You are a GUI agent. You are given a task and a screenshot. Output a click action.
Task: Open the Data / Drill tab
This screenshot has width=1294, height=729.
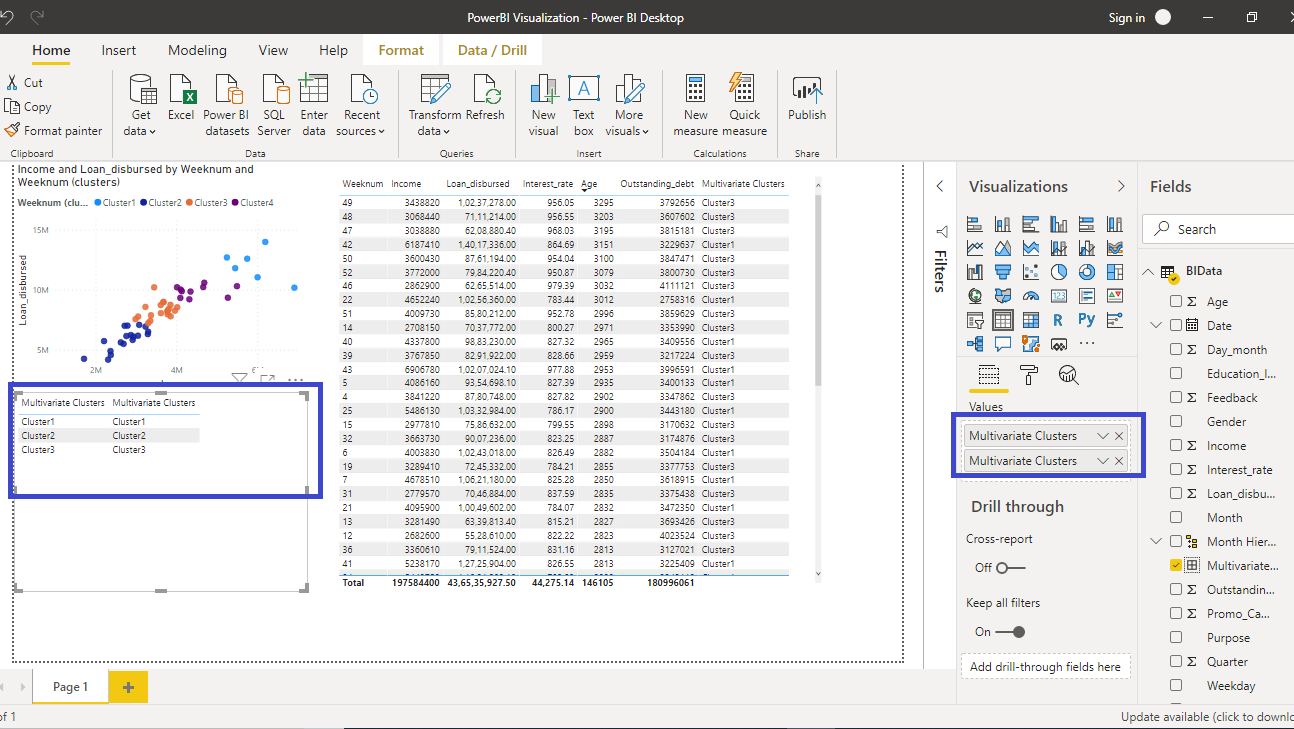coord(492,50)
